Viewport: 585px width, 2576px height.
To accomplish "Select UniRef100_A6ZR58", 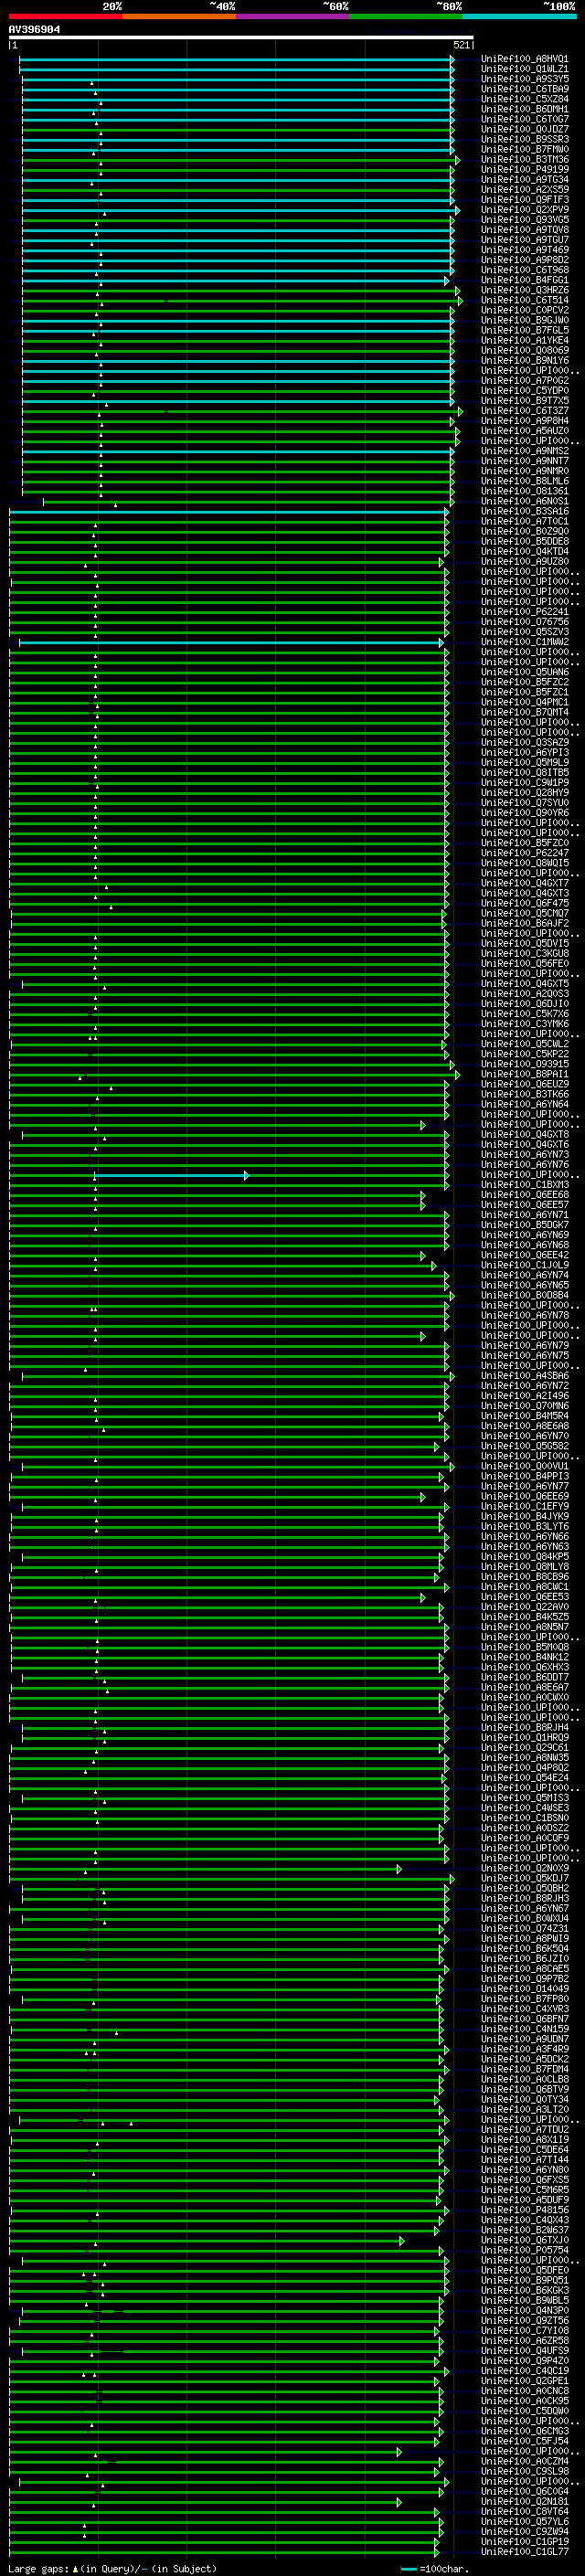I will tap(524, 2340).
